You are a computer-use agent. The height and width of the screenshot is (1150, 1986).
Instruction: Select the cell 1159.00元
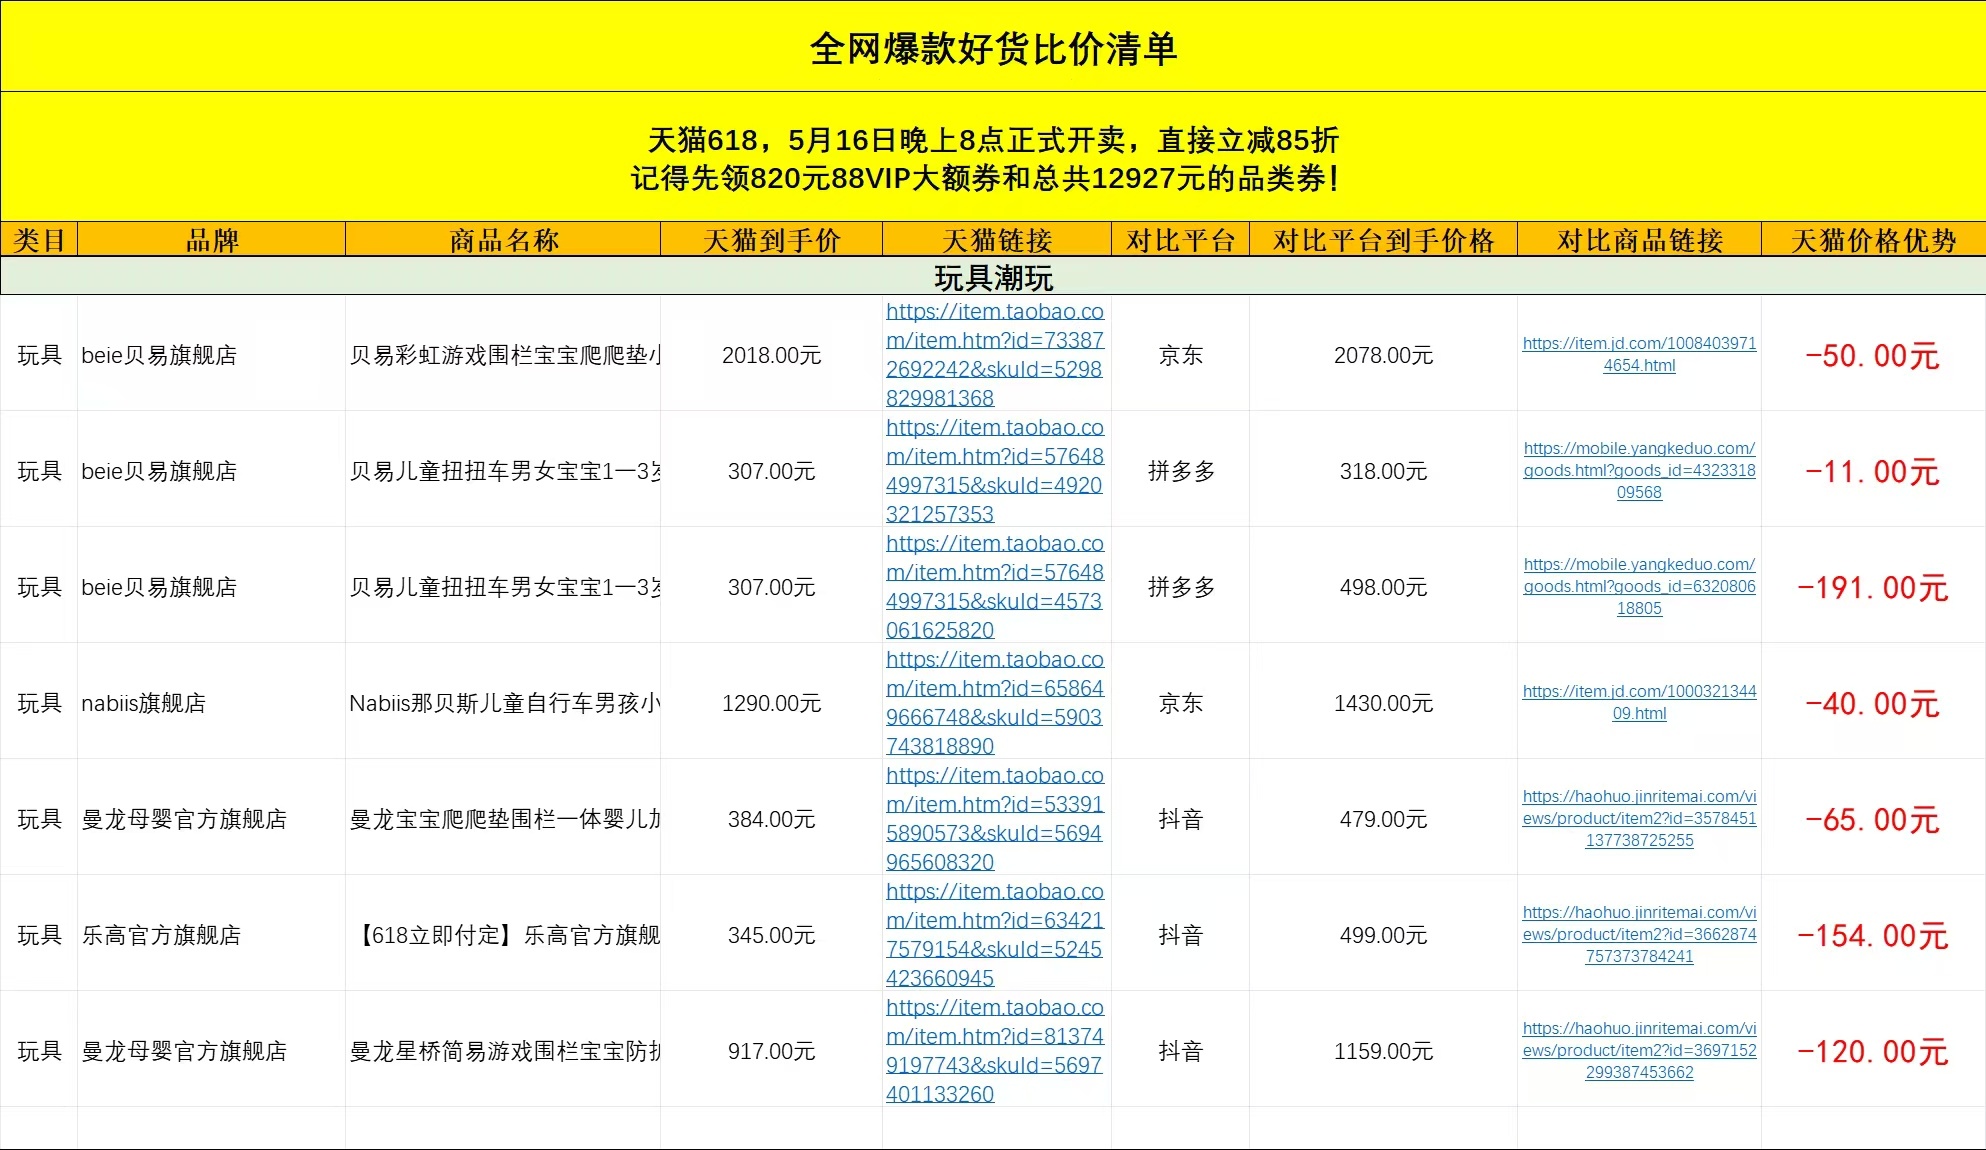click(1384, 1051)
